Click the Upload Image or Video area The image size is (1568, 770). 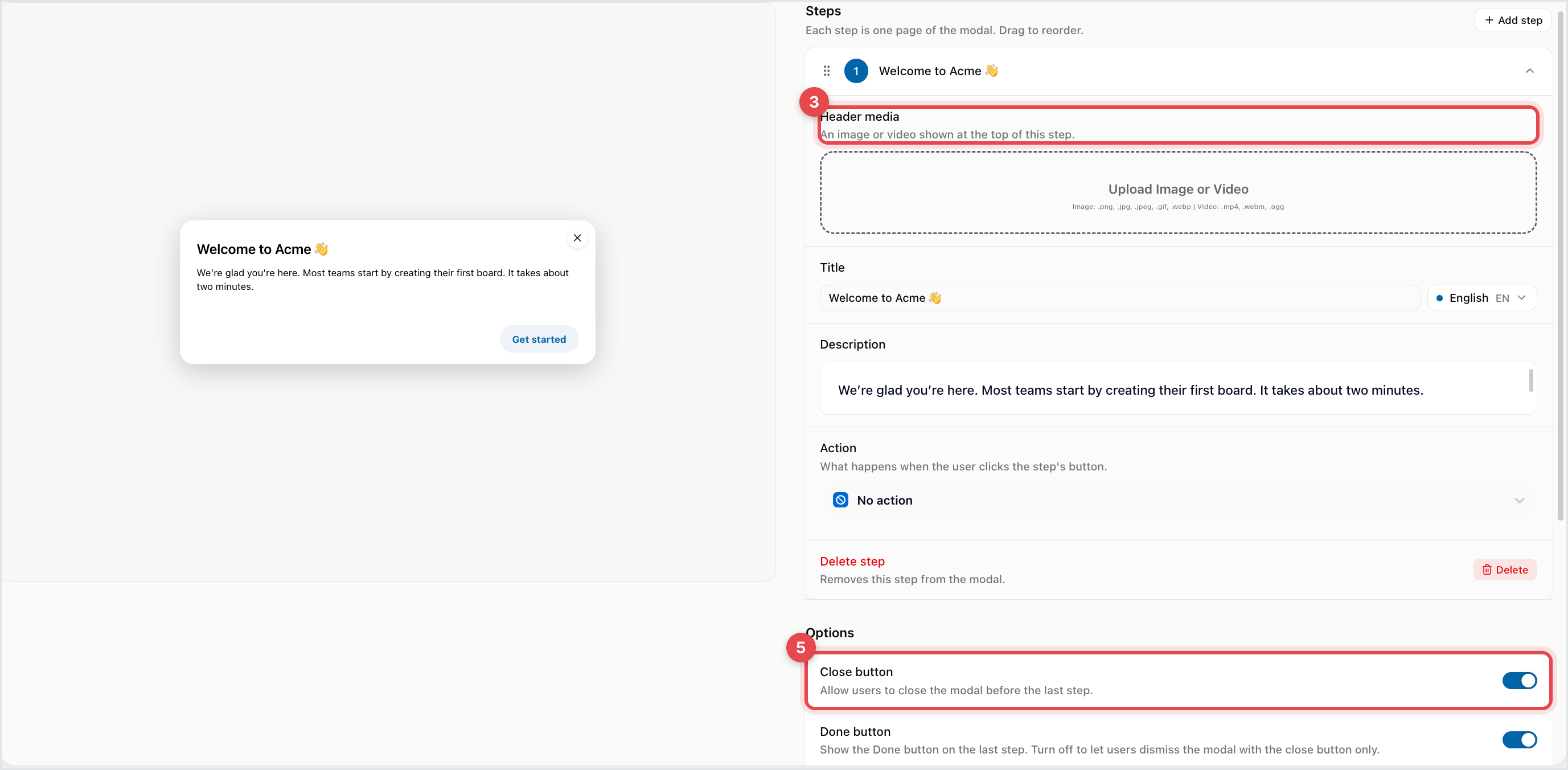point(1178,193)
